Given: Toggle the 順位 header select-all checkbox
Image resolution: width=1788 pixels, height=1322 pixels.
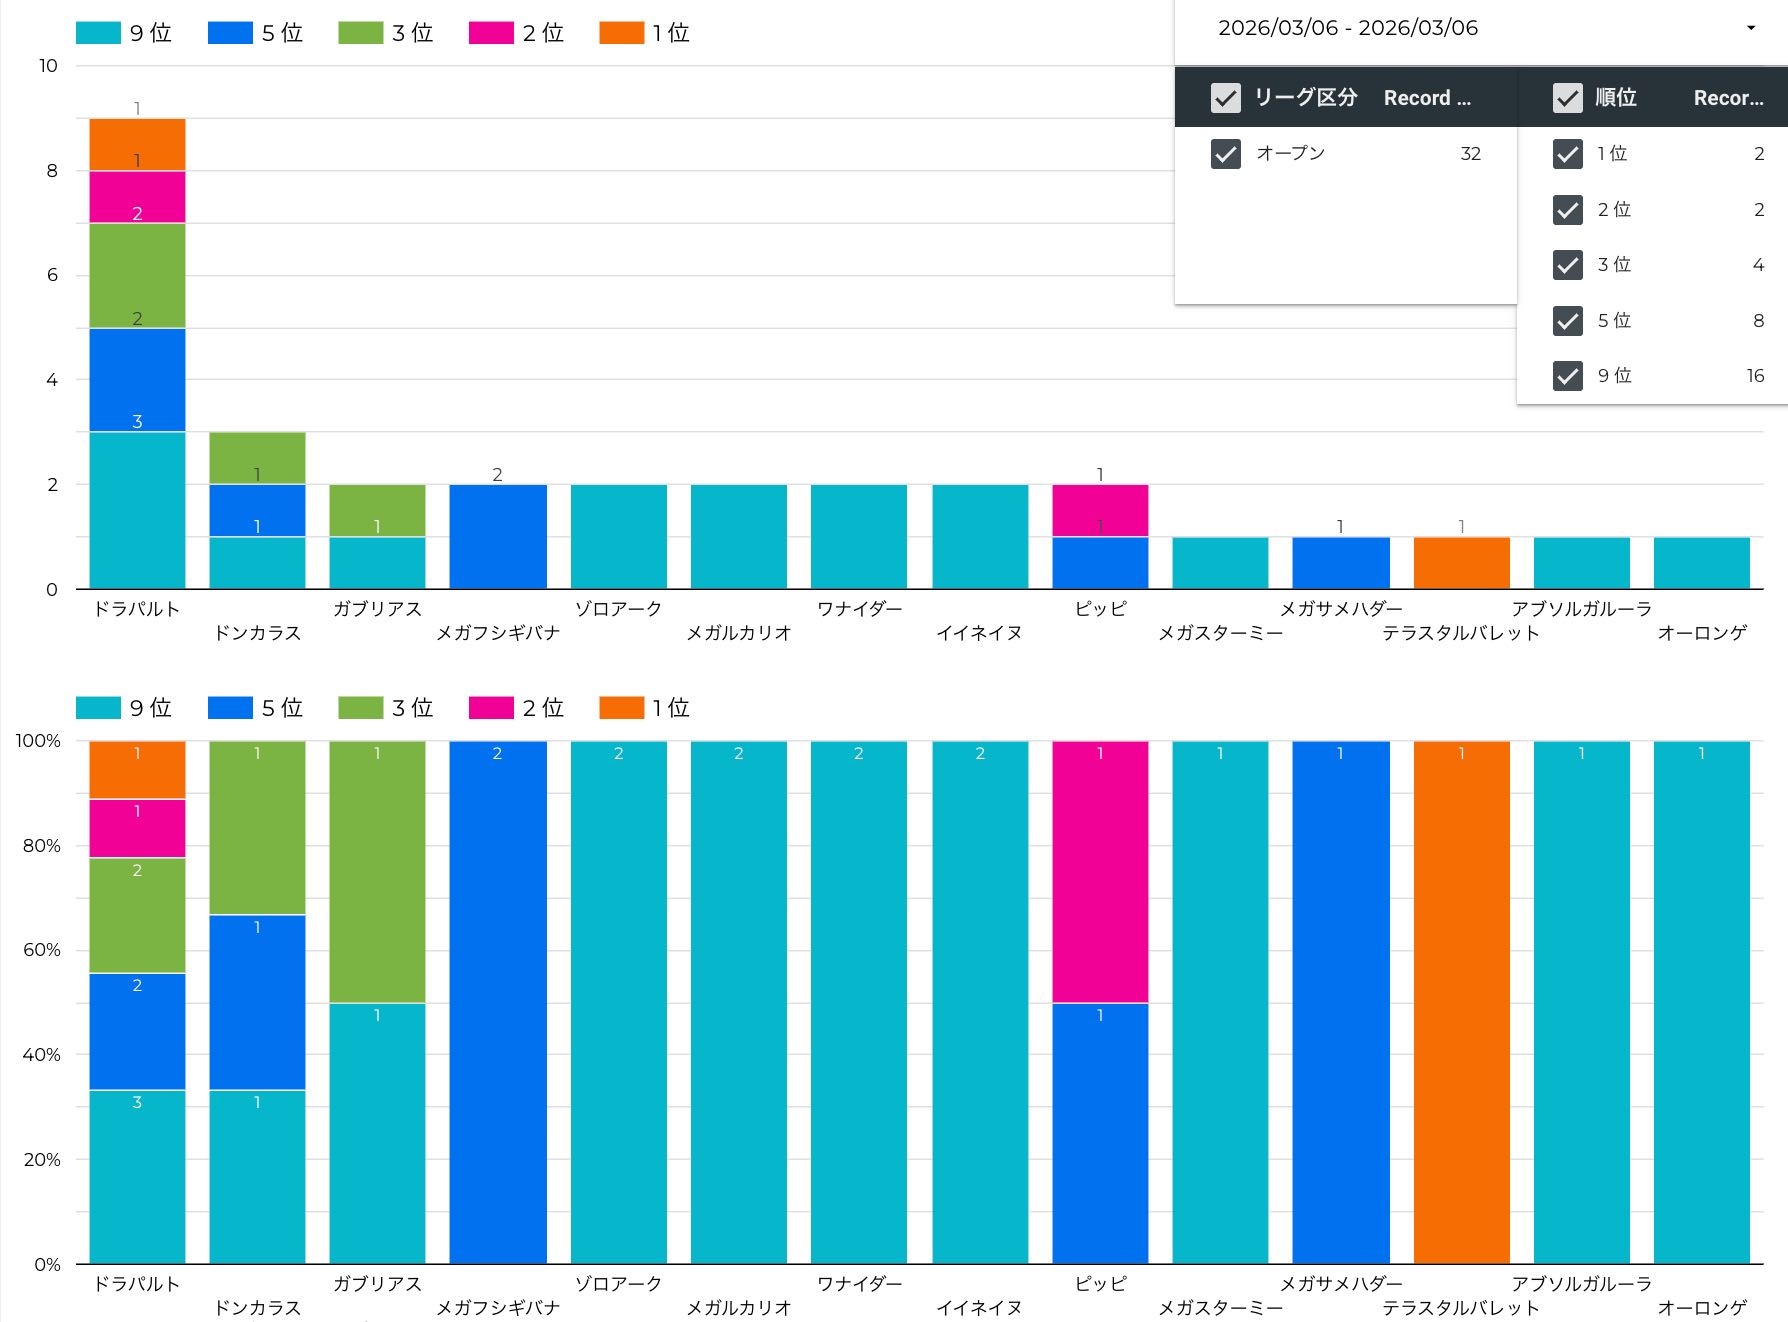Looking at the screenshot, I should pyautogui.click(x=1567, y=98).
